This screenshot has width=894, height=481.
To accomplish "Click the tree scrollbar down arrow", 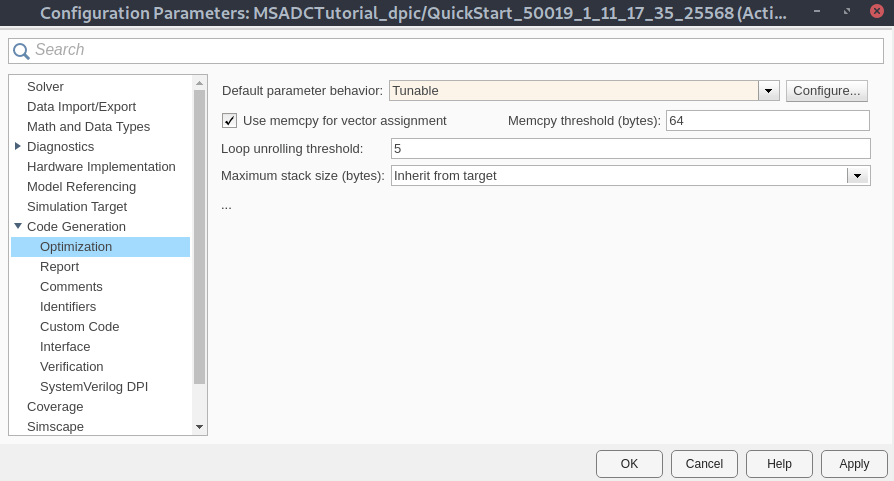I will pyautogui.click(x=199, y=427).
